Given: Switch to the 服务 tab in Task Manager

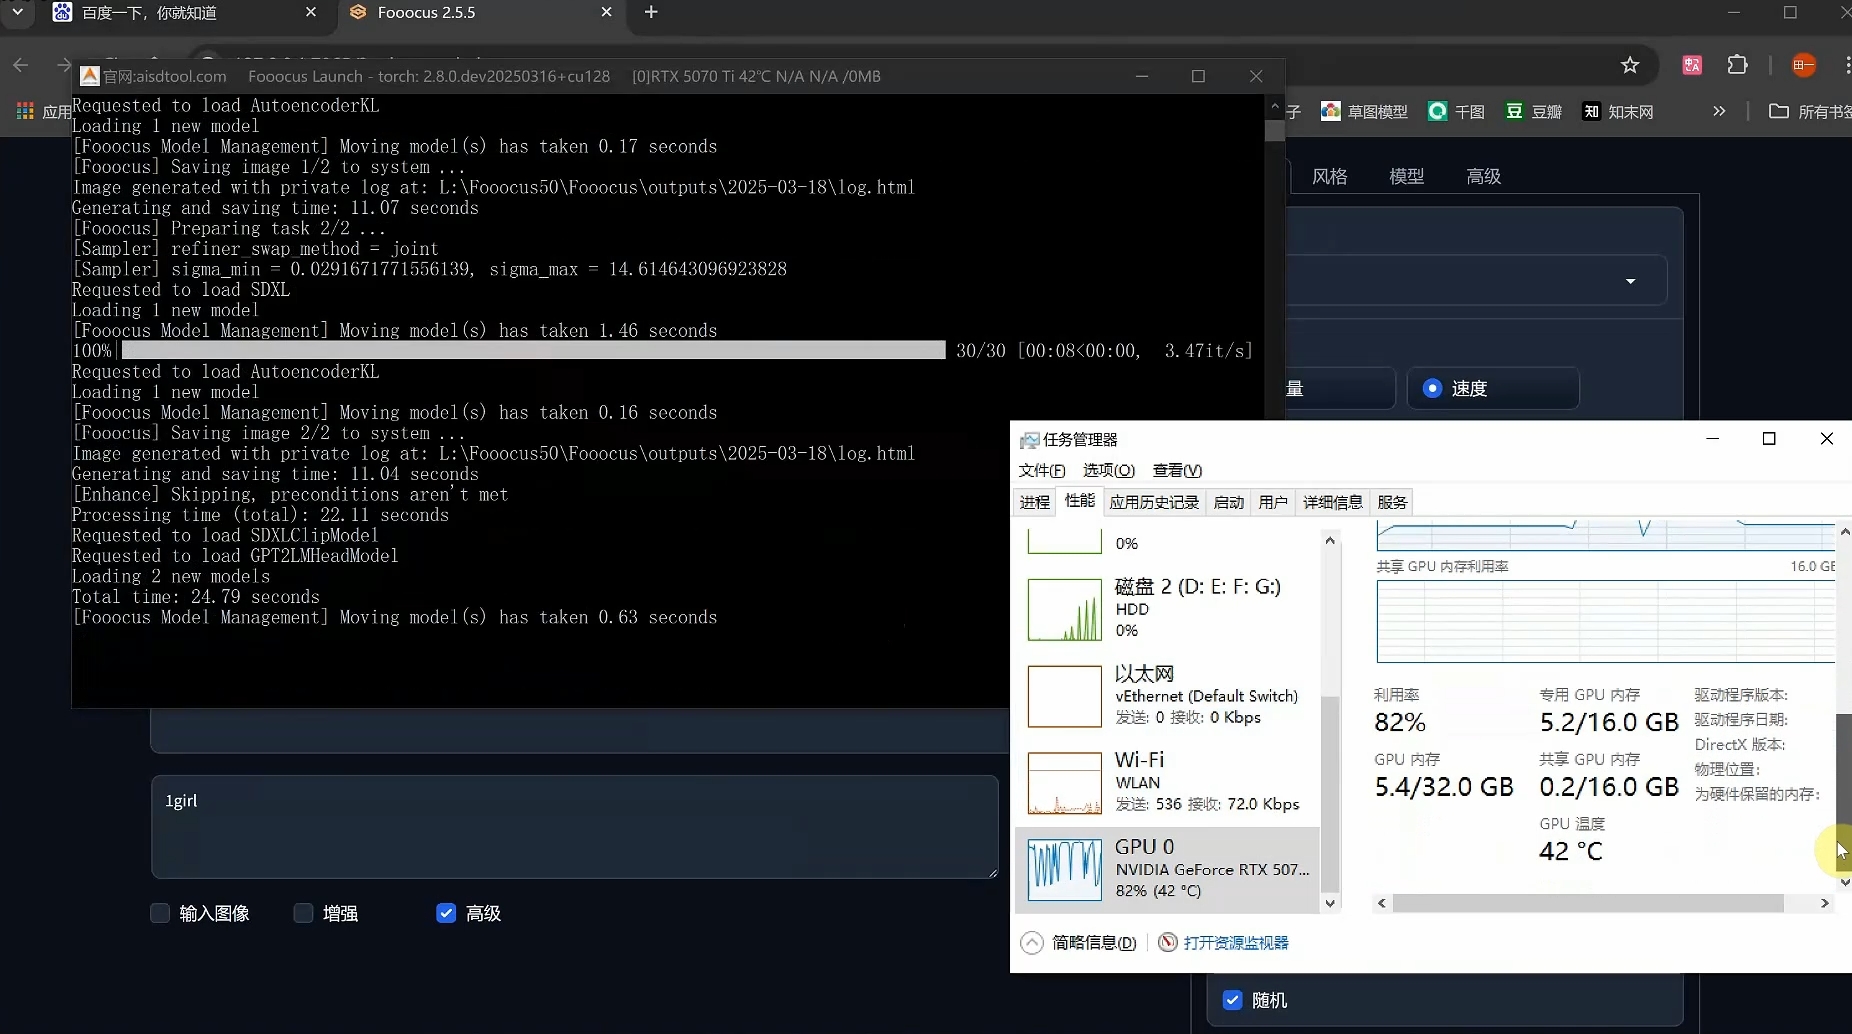Looking at the screenshot, I should [1392, 502].
